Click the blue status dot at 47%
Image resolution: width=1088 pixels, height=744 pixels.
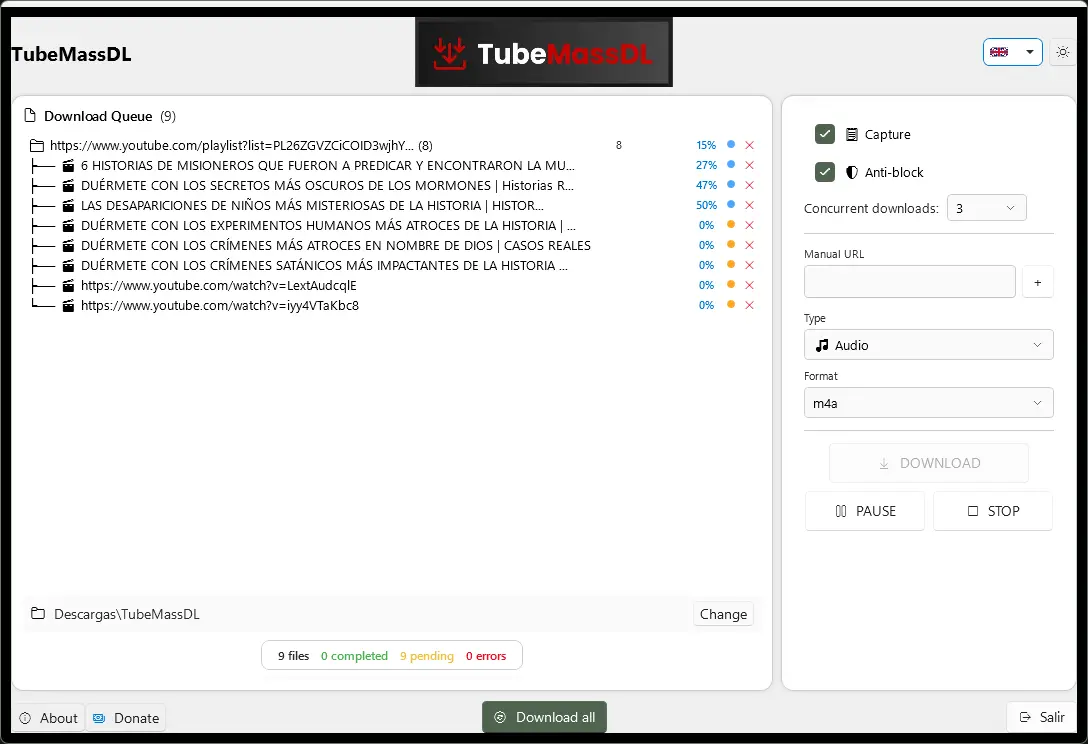pos(731,184)
